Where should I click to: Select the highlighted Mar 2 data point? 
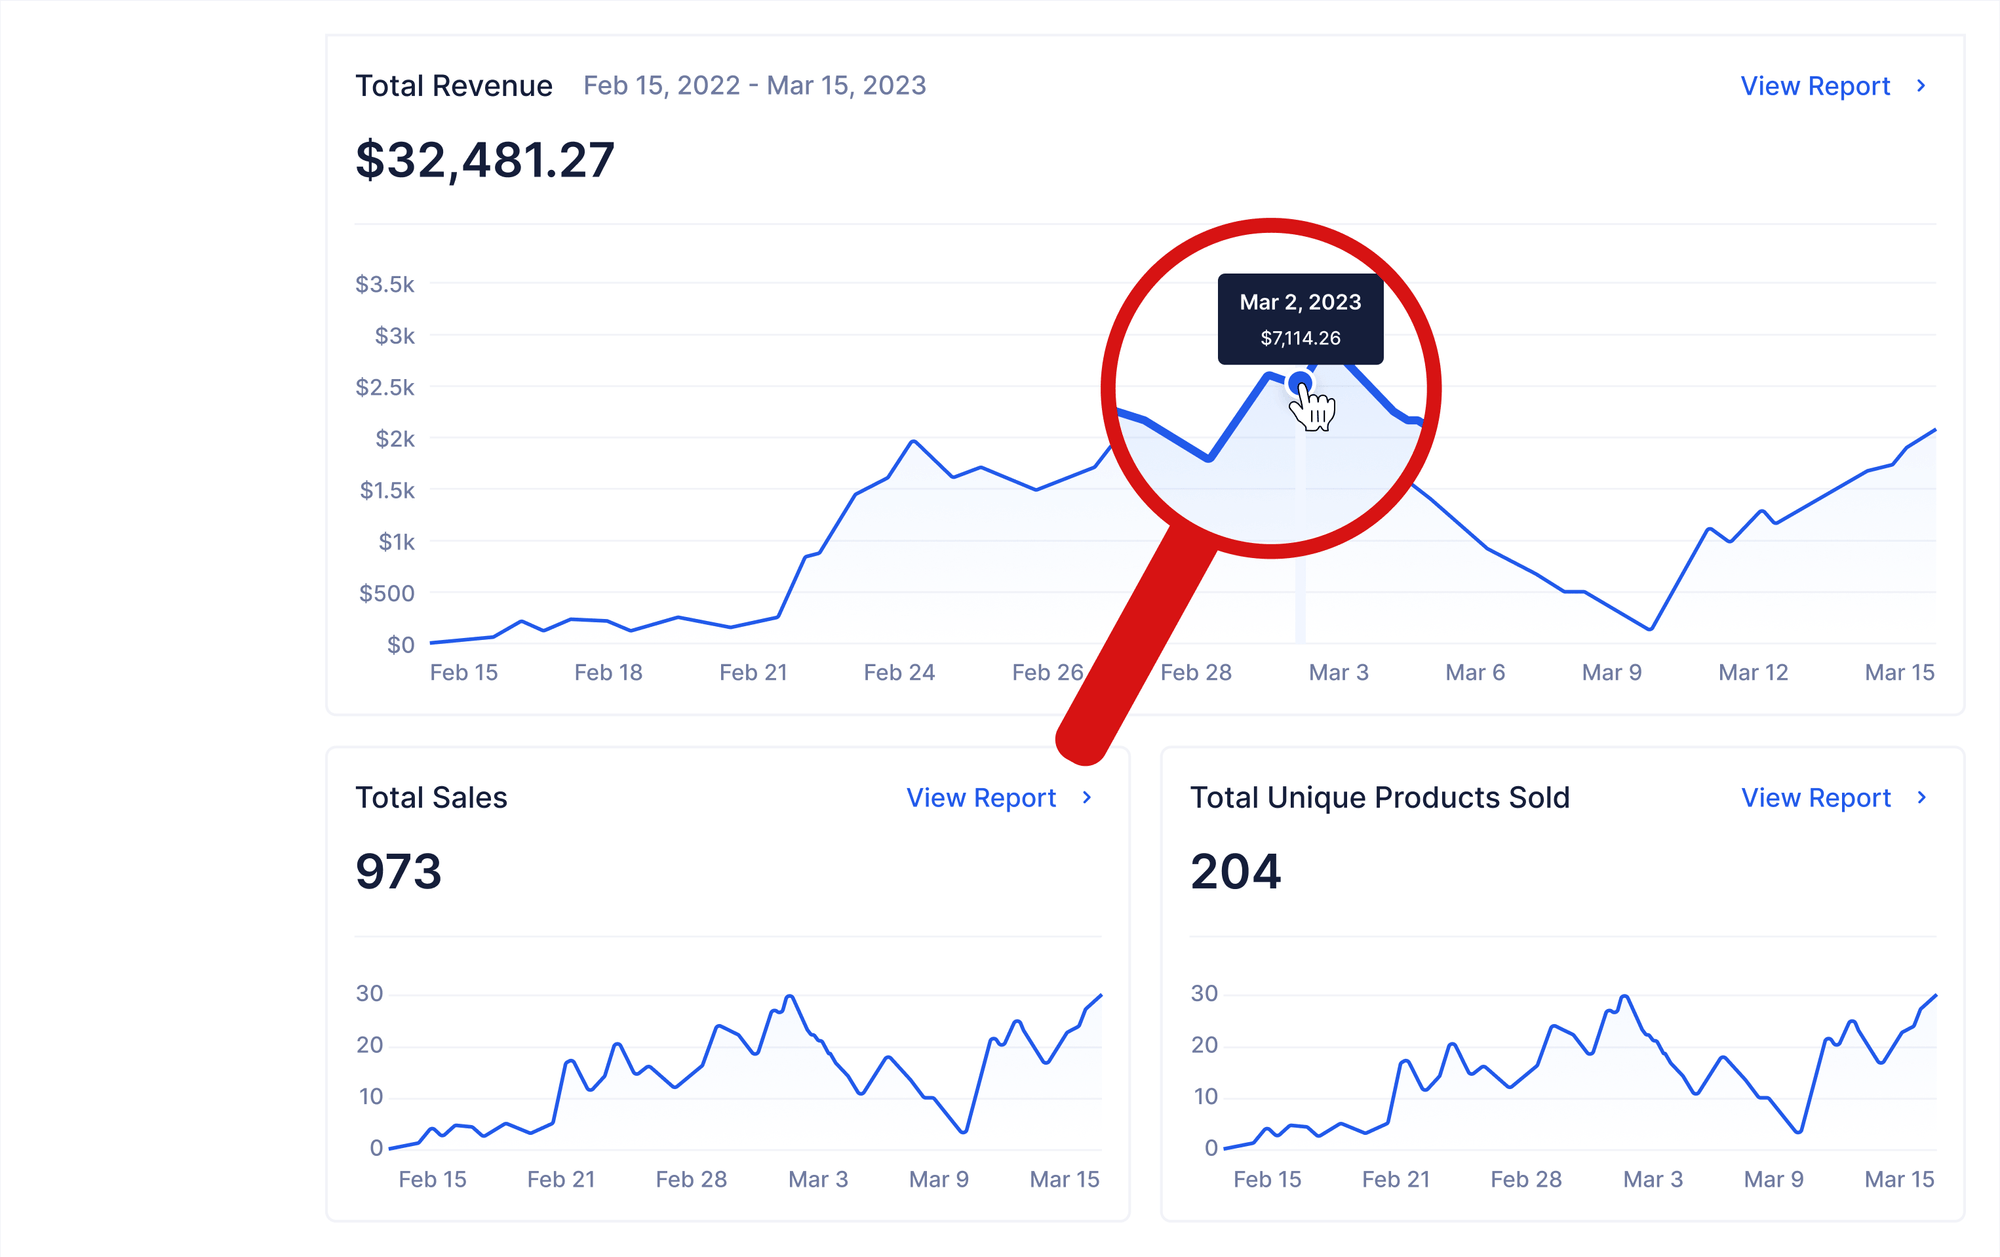(x=1300, y=382)
